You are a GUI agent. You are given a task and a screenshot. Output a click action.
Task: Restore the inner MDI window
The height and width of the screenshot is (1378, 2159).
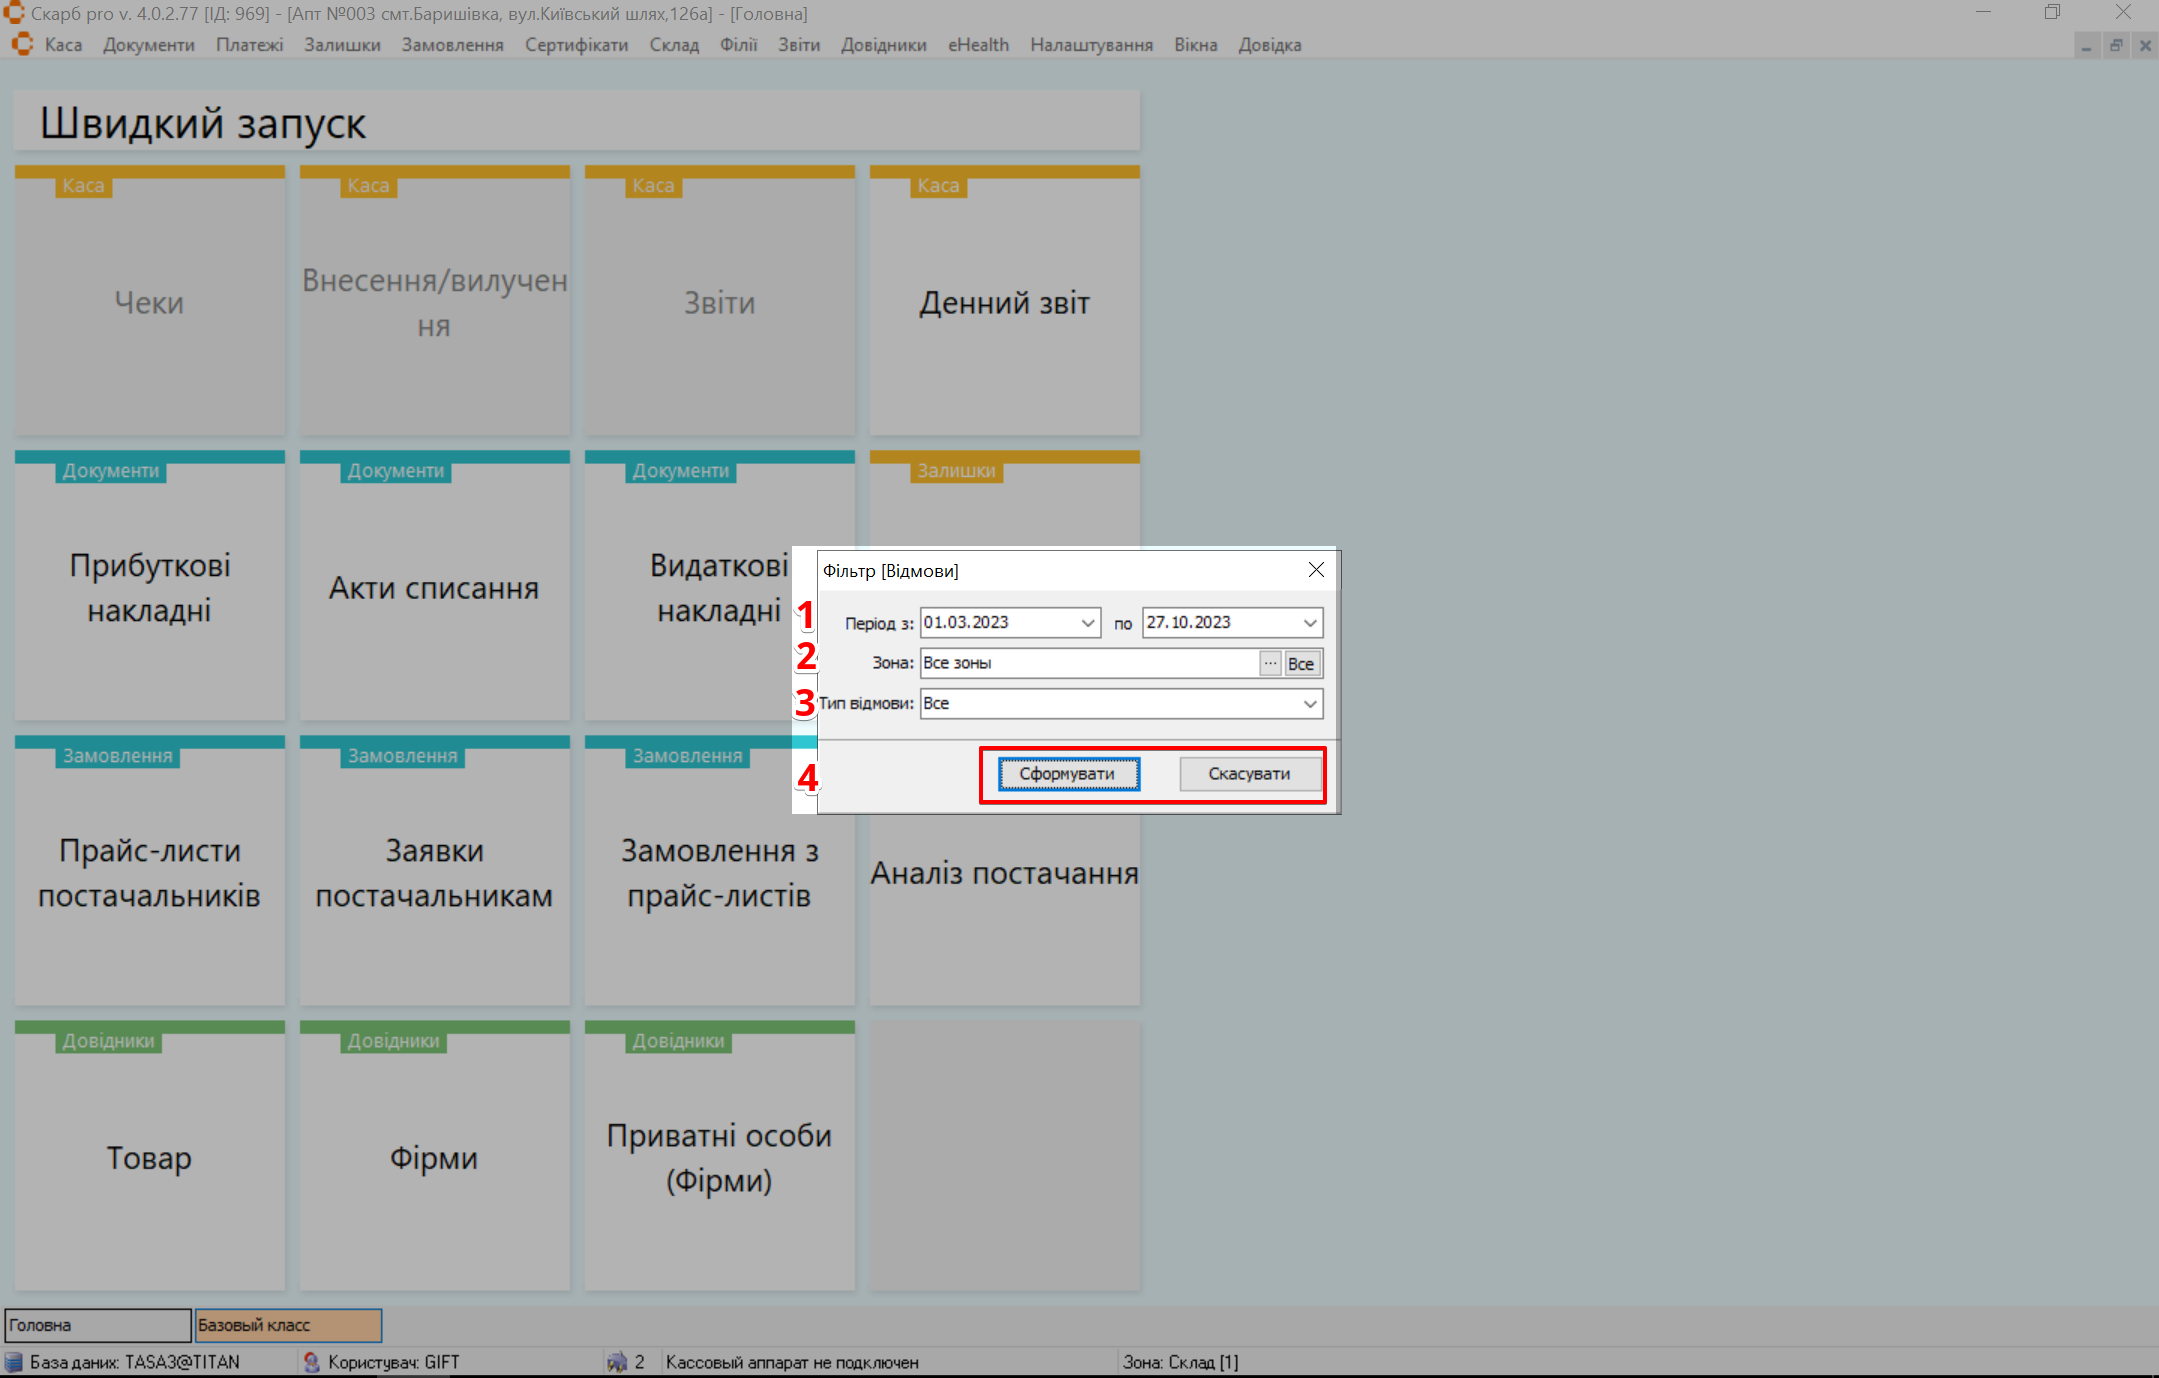coord(2116,46)
